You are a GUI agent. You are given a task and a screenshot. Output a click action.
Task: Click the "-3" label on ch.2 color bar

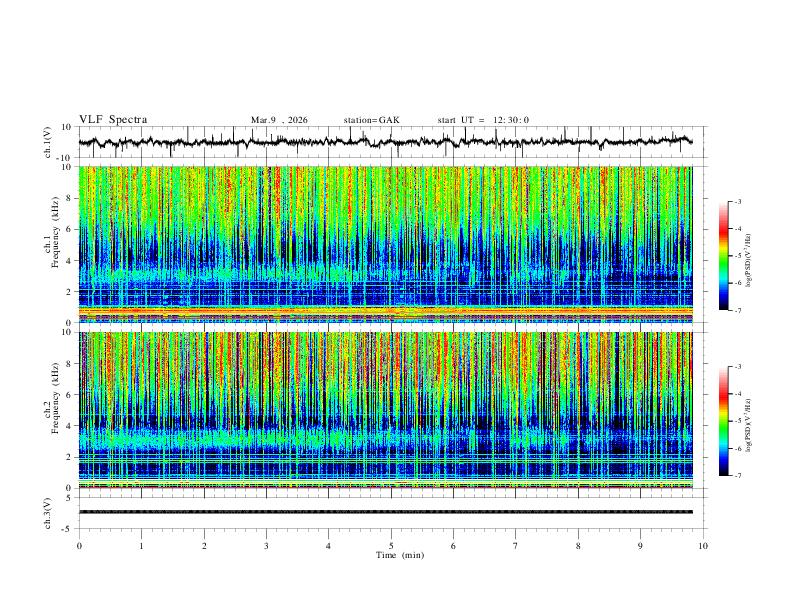click(x=737, y=367)
